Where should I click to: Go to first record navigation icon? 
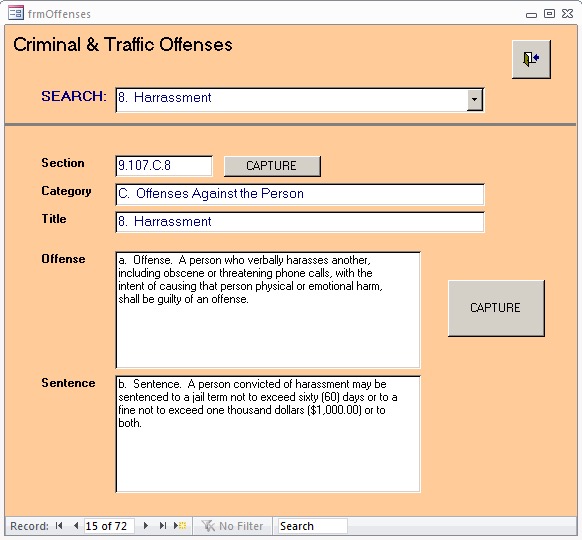pos(59,526)
